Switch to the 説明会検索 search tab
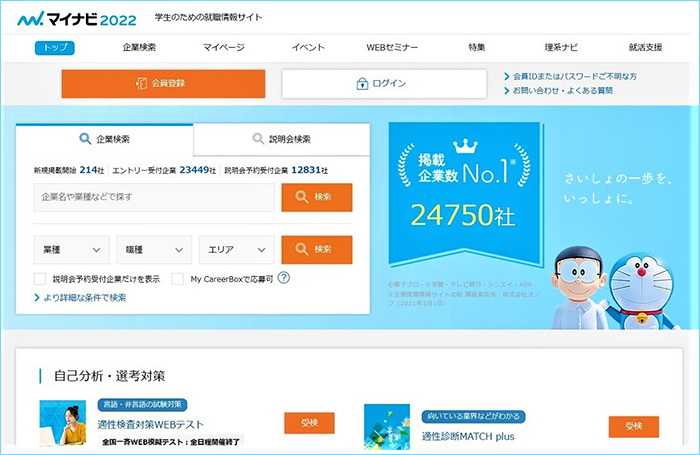The height and width of the screenshot is (455, 700). (282, 139)
